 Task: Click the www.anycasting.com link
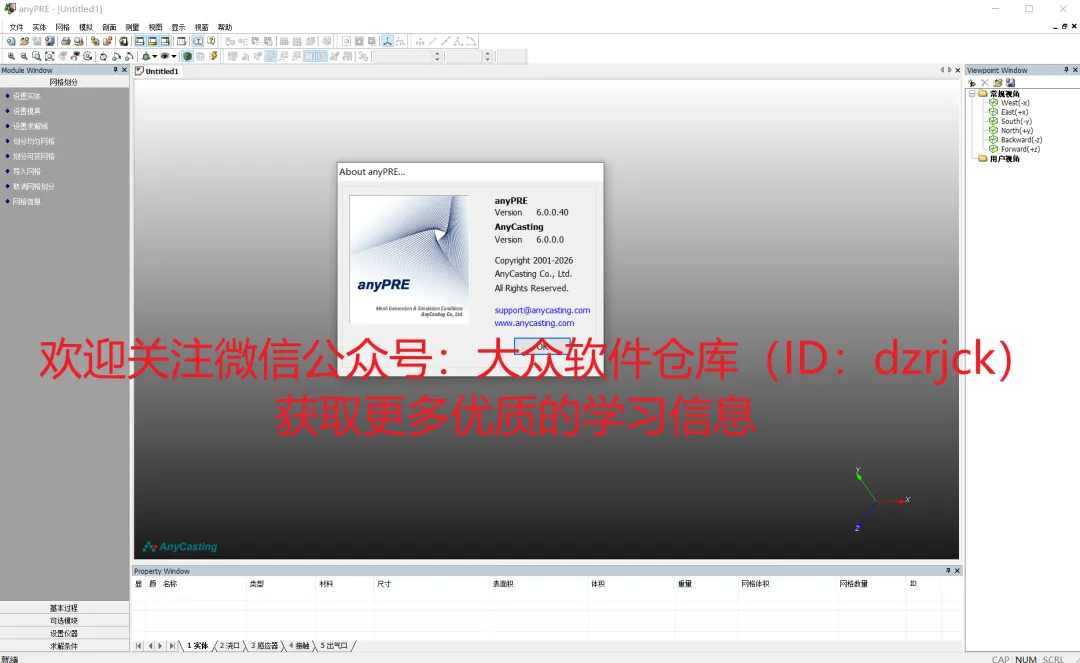click(534, 323)
